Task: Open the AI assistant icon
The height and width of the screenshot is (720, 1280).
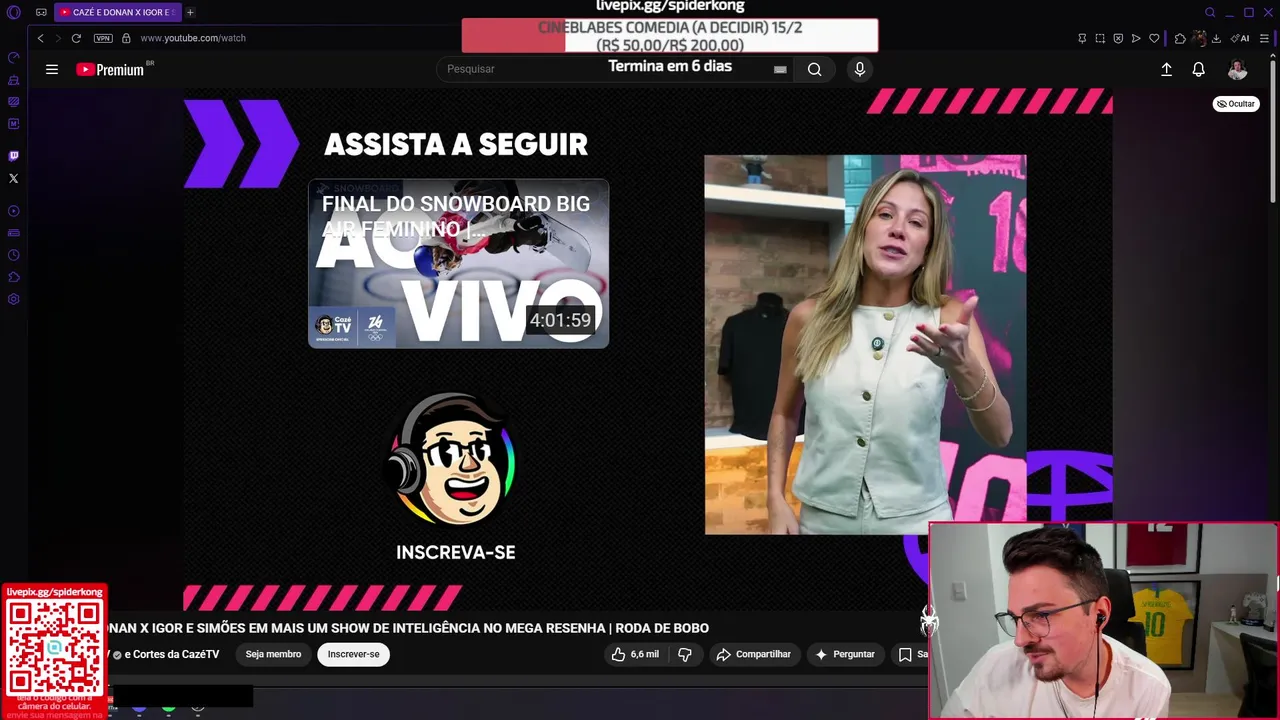Action: [x=1240, y=38]
